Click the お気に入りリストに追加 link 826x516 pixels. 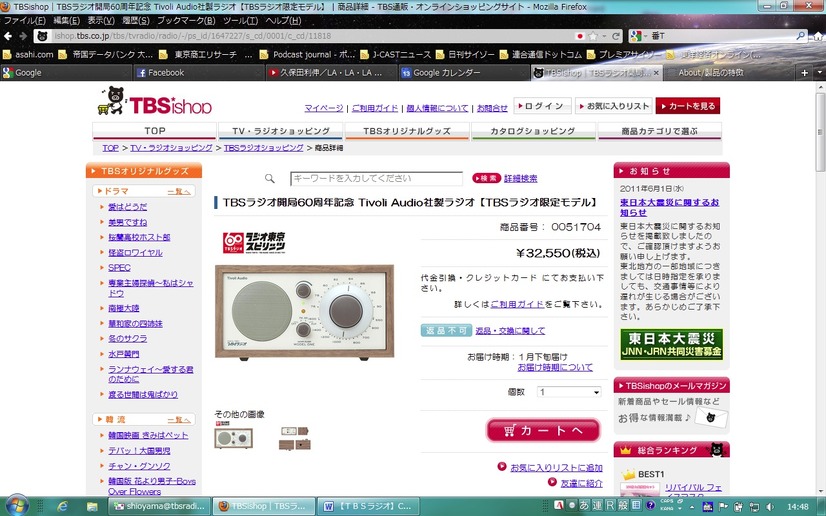(556, 468)
